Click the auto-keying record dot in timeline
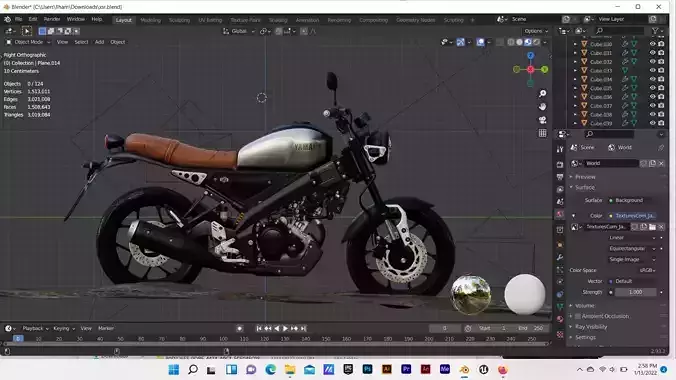This screenshot has width=676, height=380. tap(240, 329)
